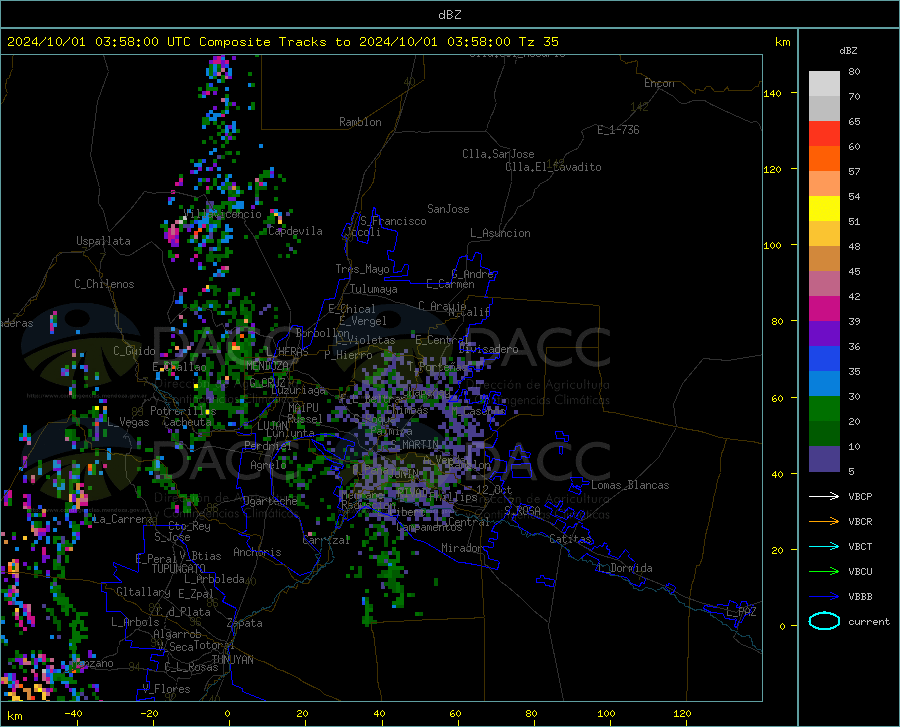Click the 'Tres_Mayo' map label

point(362,269)
